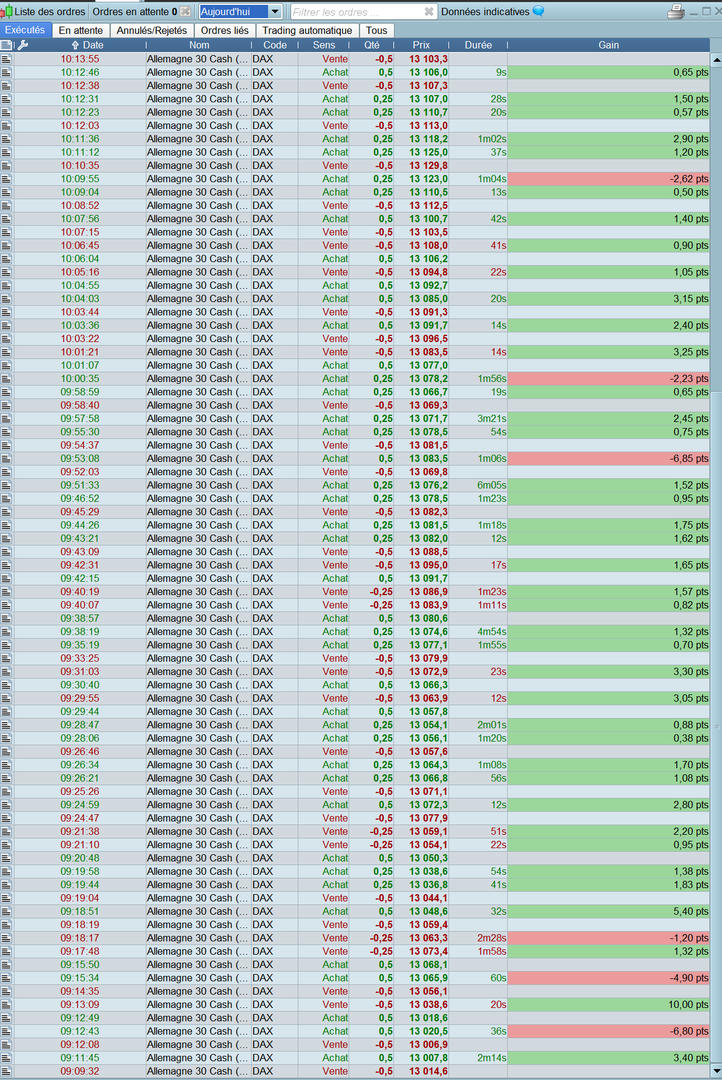Click the Données indicatives label
The height and width of the screenshot is (1080, 722).
click(x=485, y=12)
